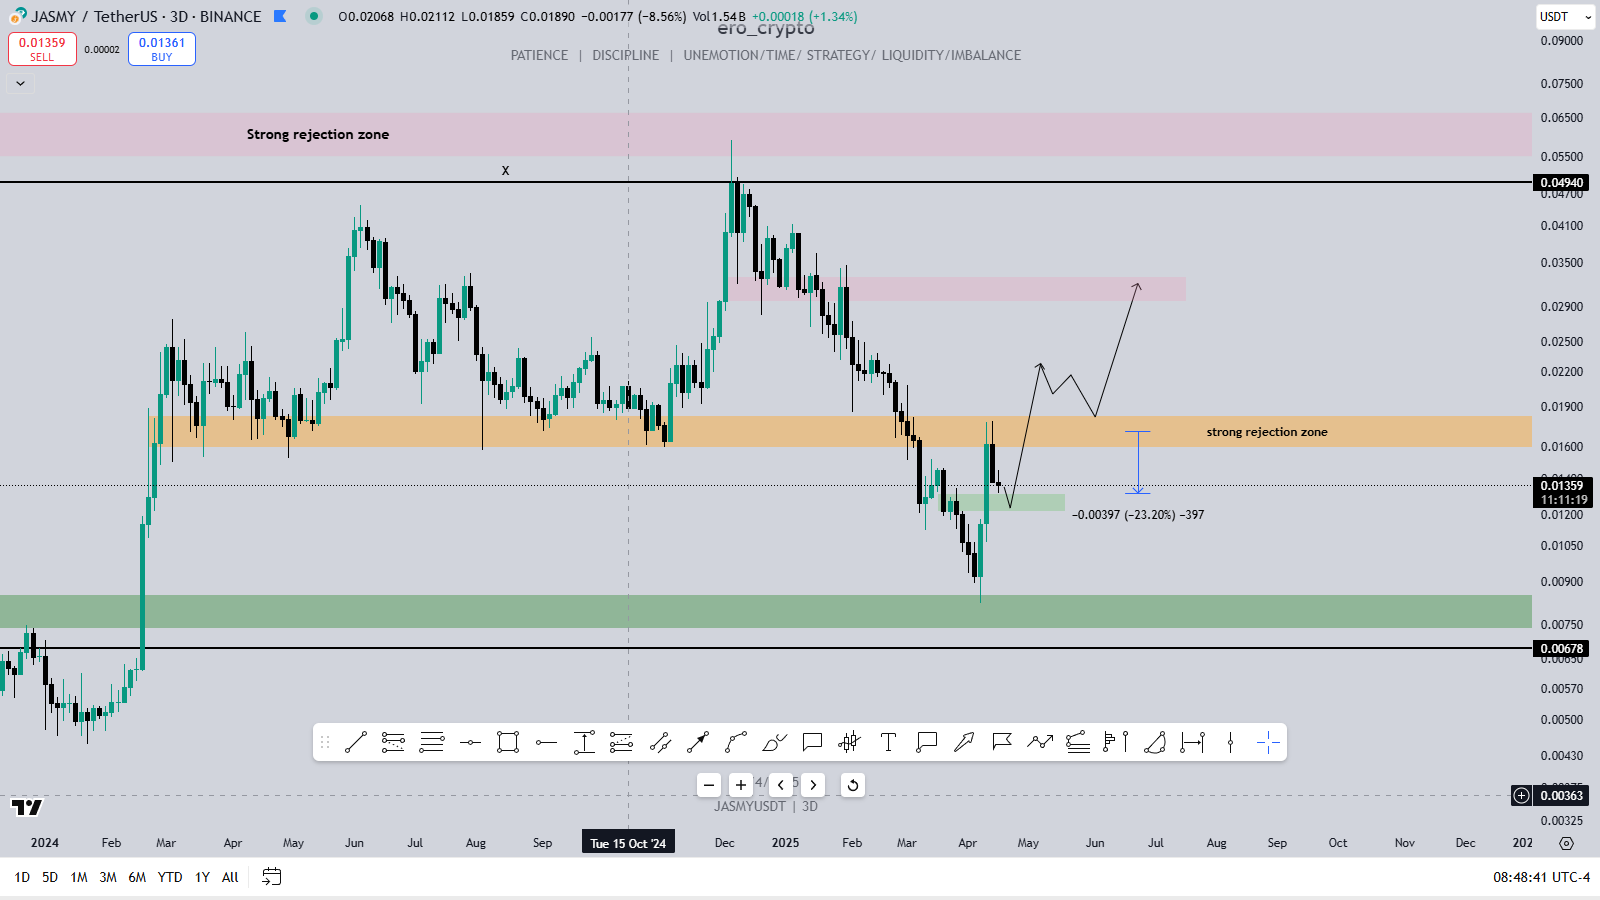Image resolution: width=1600 pixels, height=900 pixels.
Task: Click the JASMY symbol logo icon
Action: click(18, 16)
